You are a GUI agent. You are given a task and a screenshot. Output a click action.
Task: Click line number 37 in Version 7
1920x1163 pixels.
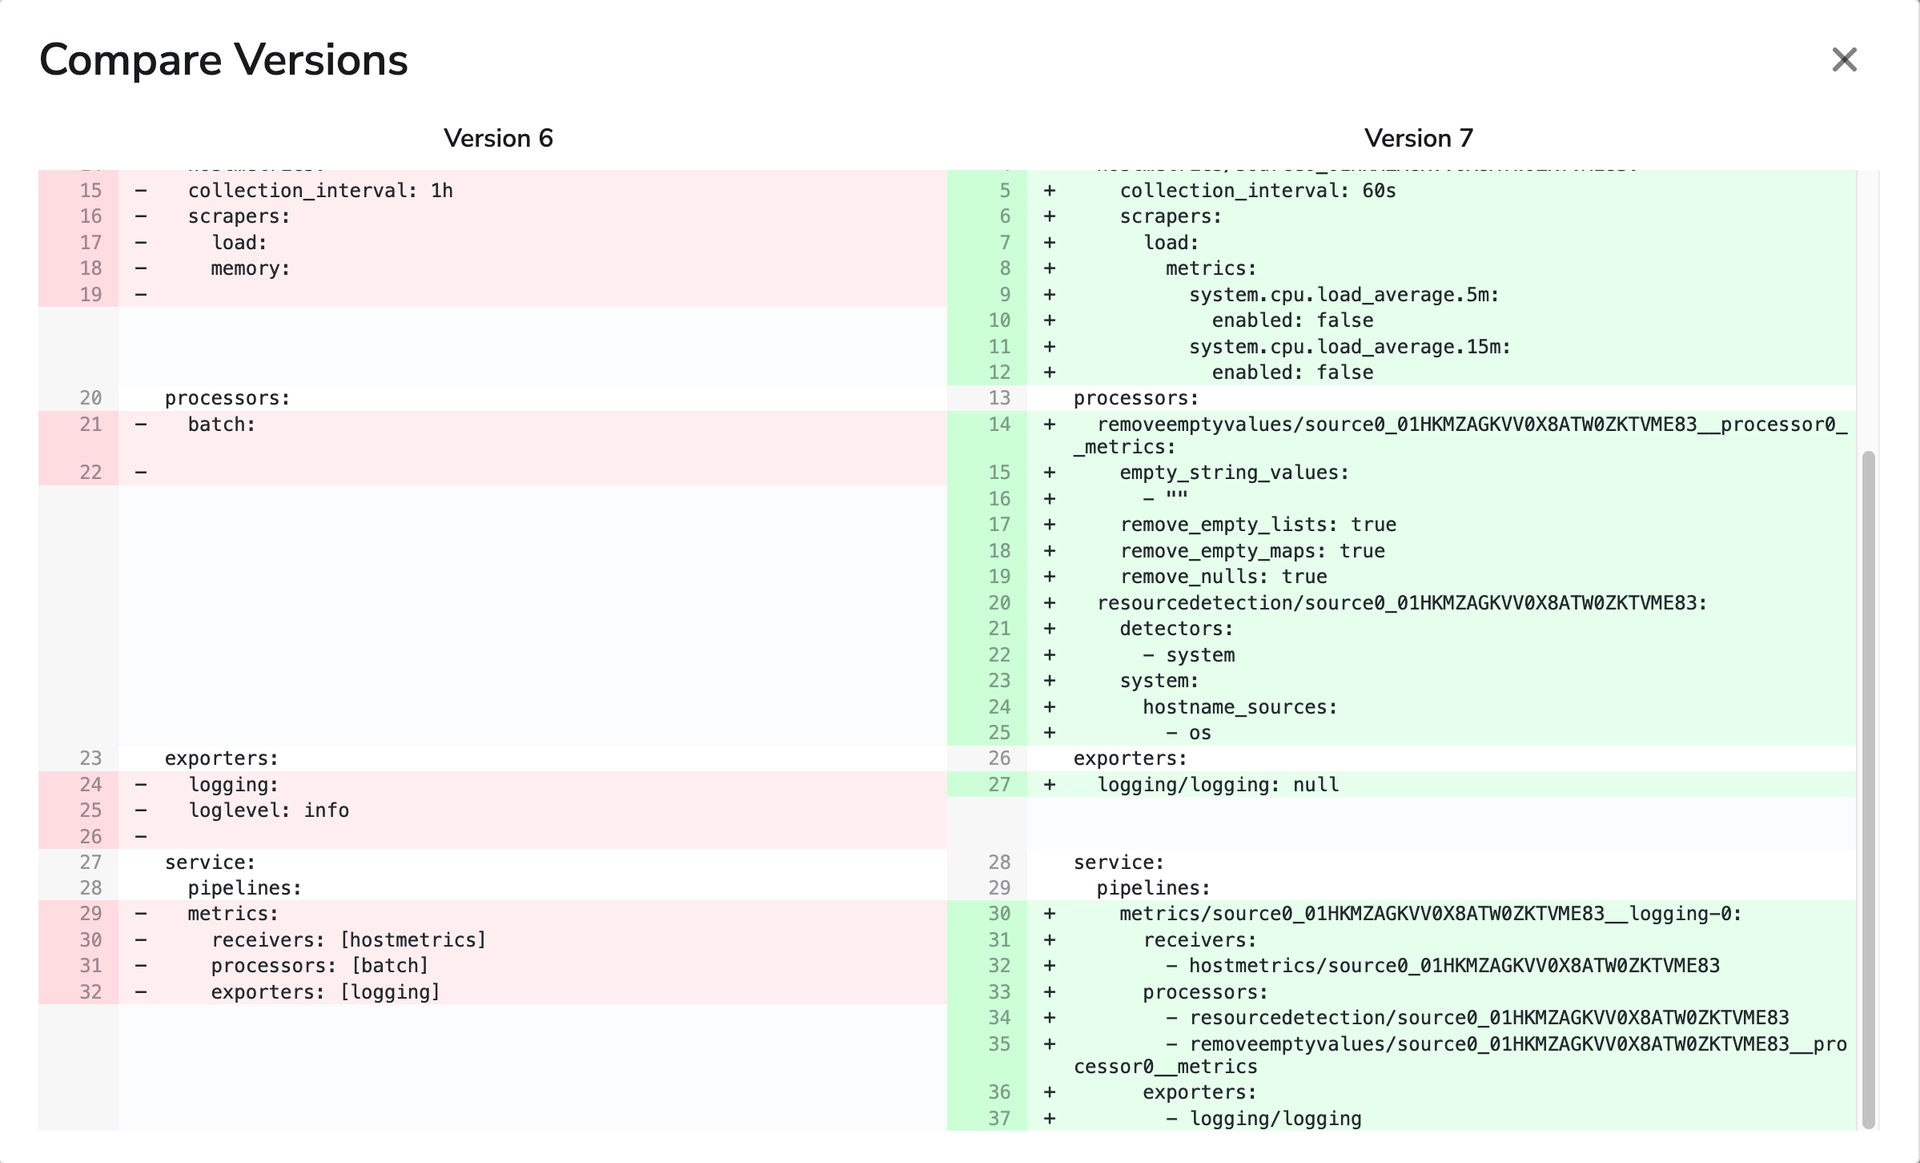[1000, 1119]
